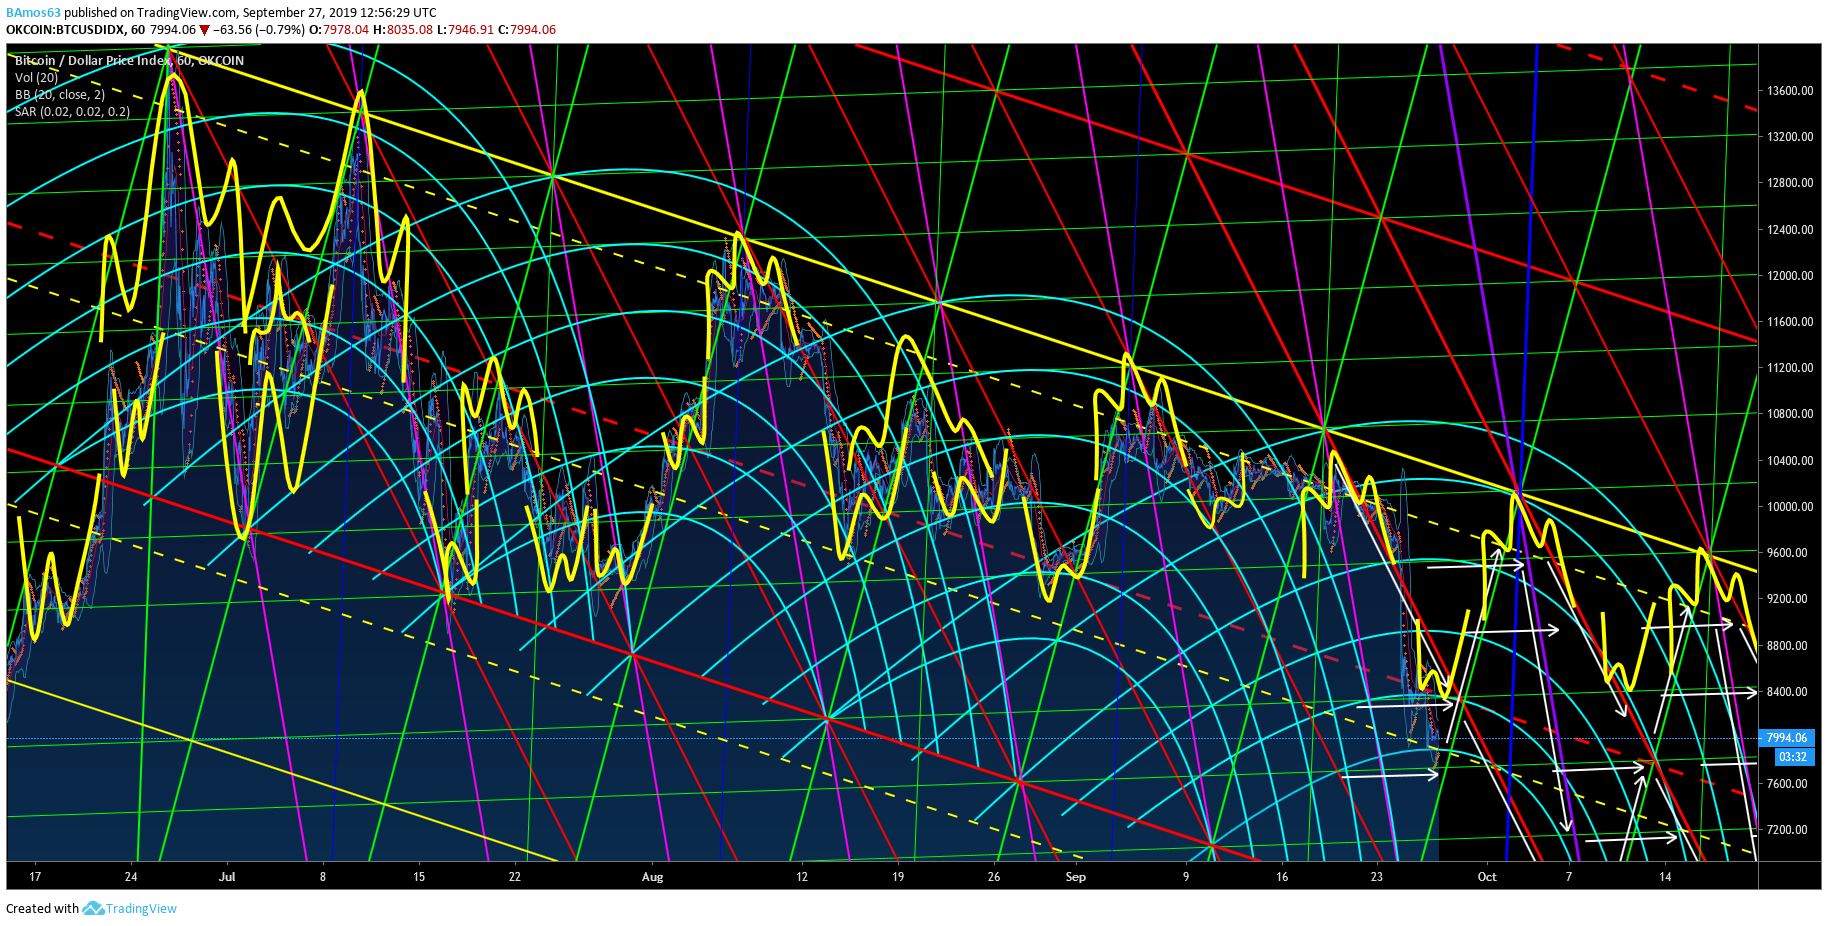
Task: Click the '9' date label on the time axis
Action: coord(1186,877)
